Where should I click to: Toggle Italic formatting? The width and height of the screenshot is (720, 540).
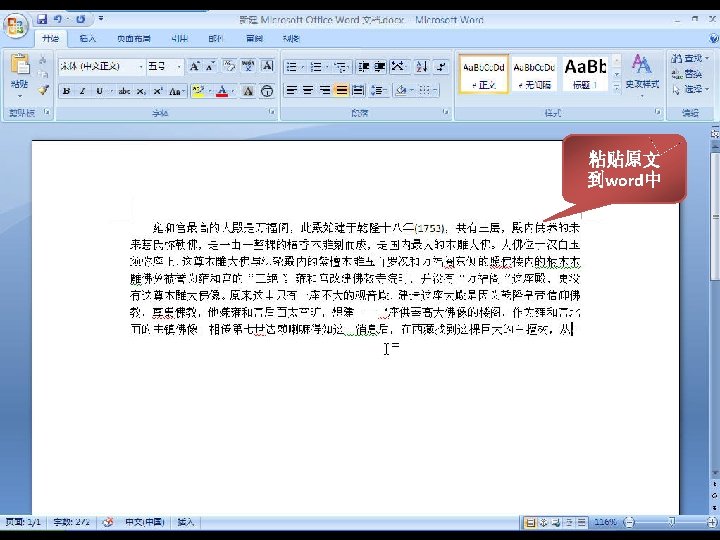pyautogui.click(x=83, y=91)
